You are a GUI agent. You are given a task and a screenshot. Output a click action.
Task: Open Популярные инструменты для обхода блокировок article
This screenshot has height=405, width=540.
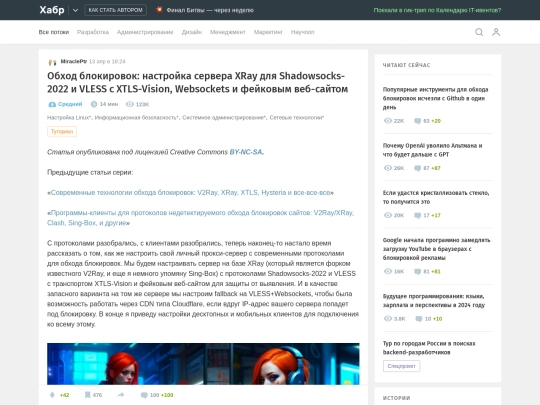[435, 98]
